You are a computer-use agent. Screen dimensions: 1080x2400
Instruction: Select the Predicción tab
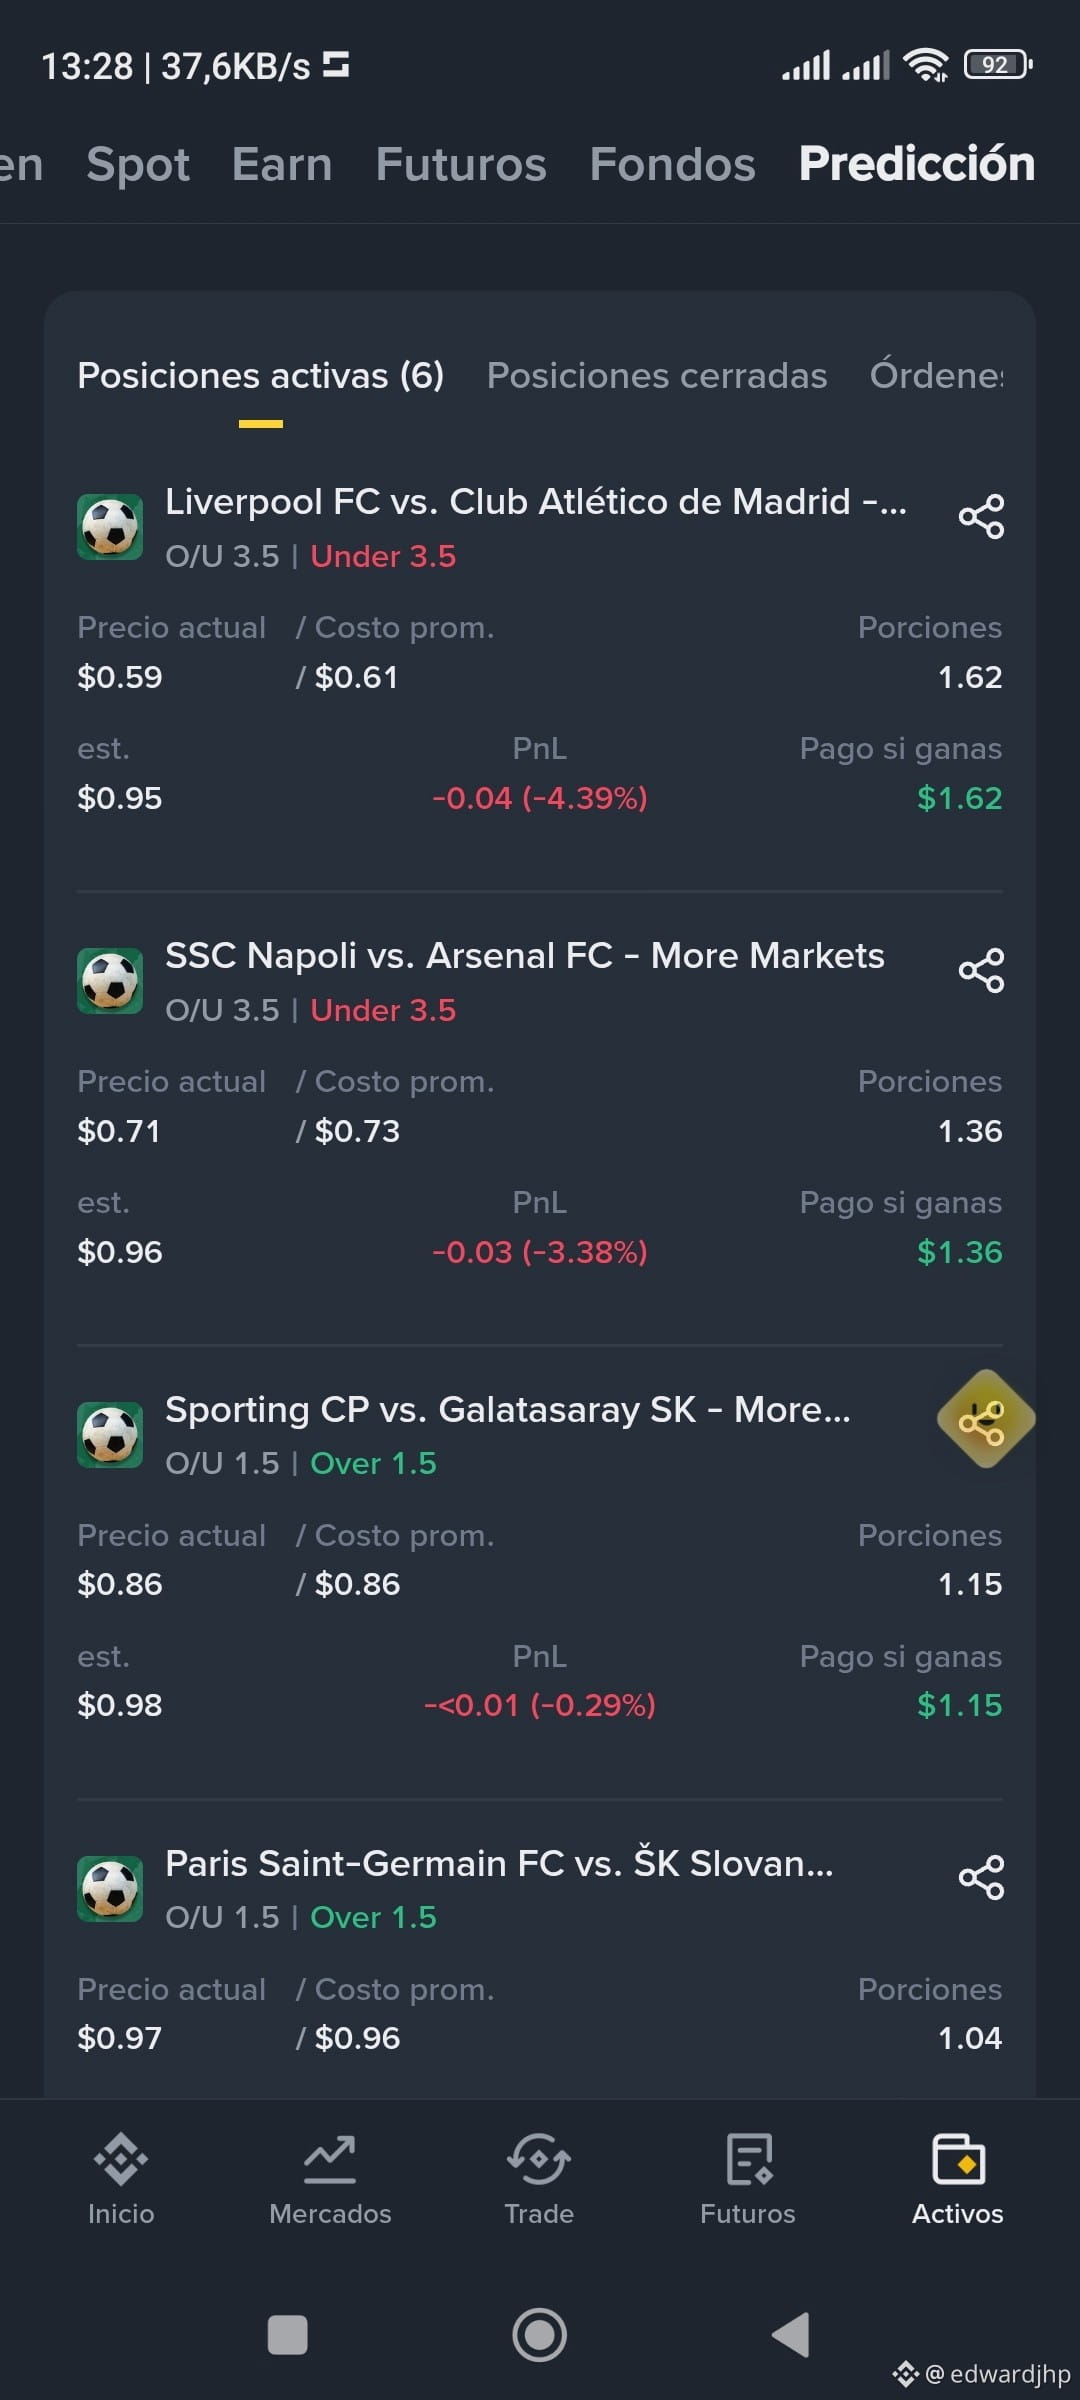tap(917, 164)
